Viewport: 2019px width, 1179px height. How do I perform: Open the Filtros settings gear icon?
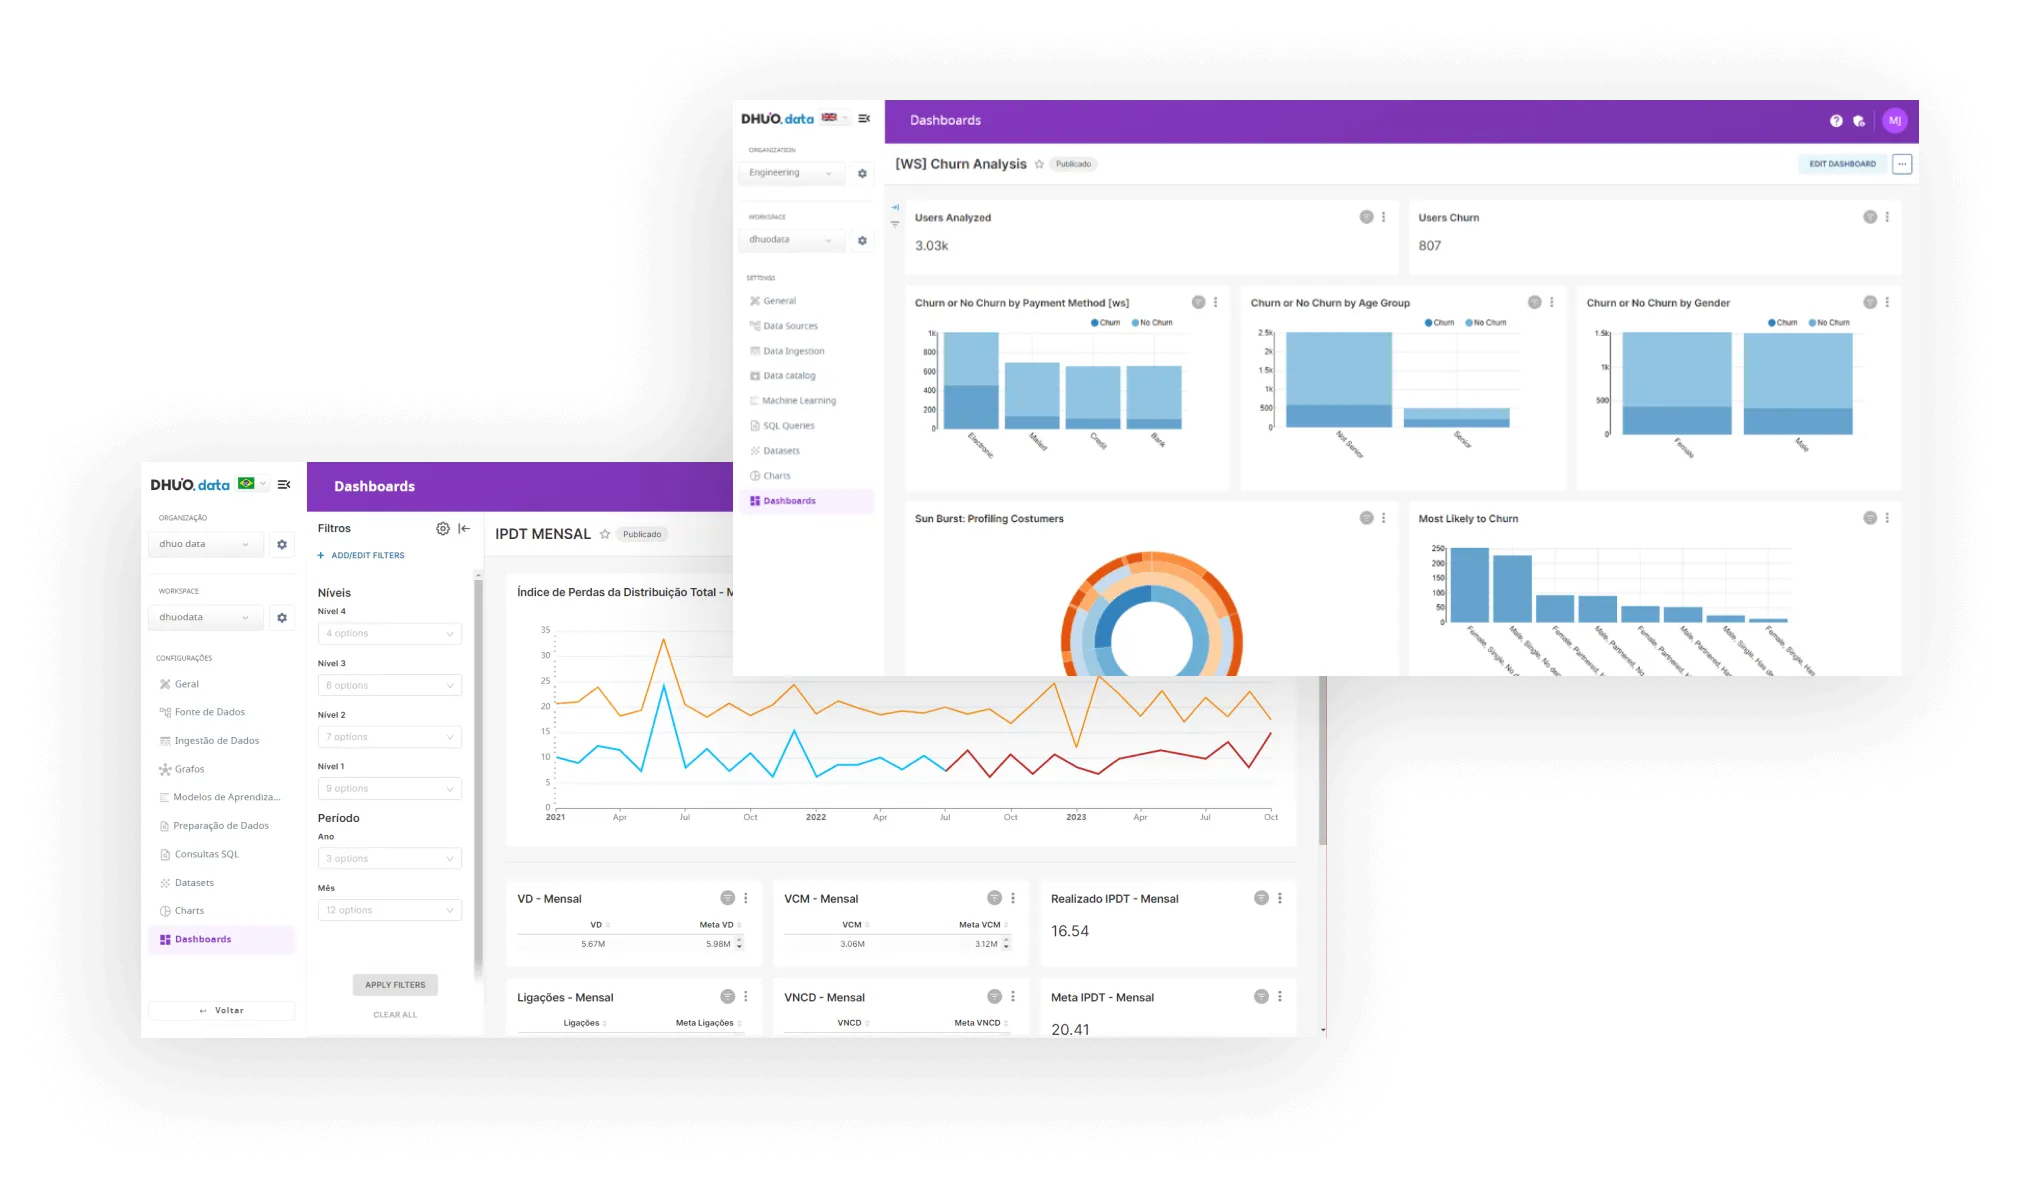[442, 528]
